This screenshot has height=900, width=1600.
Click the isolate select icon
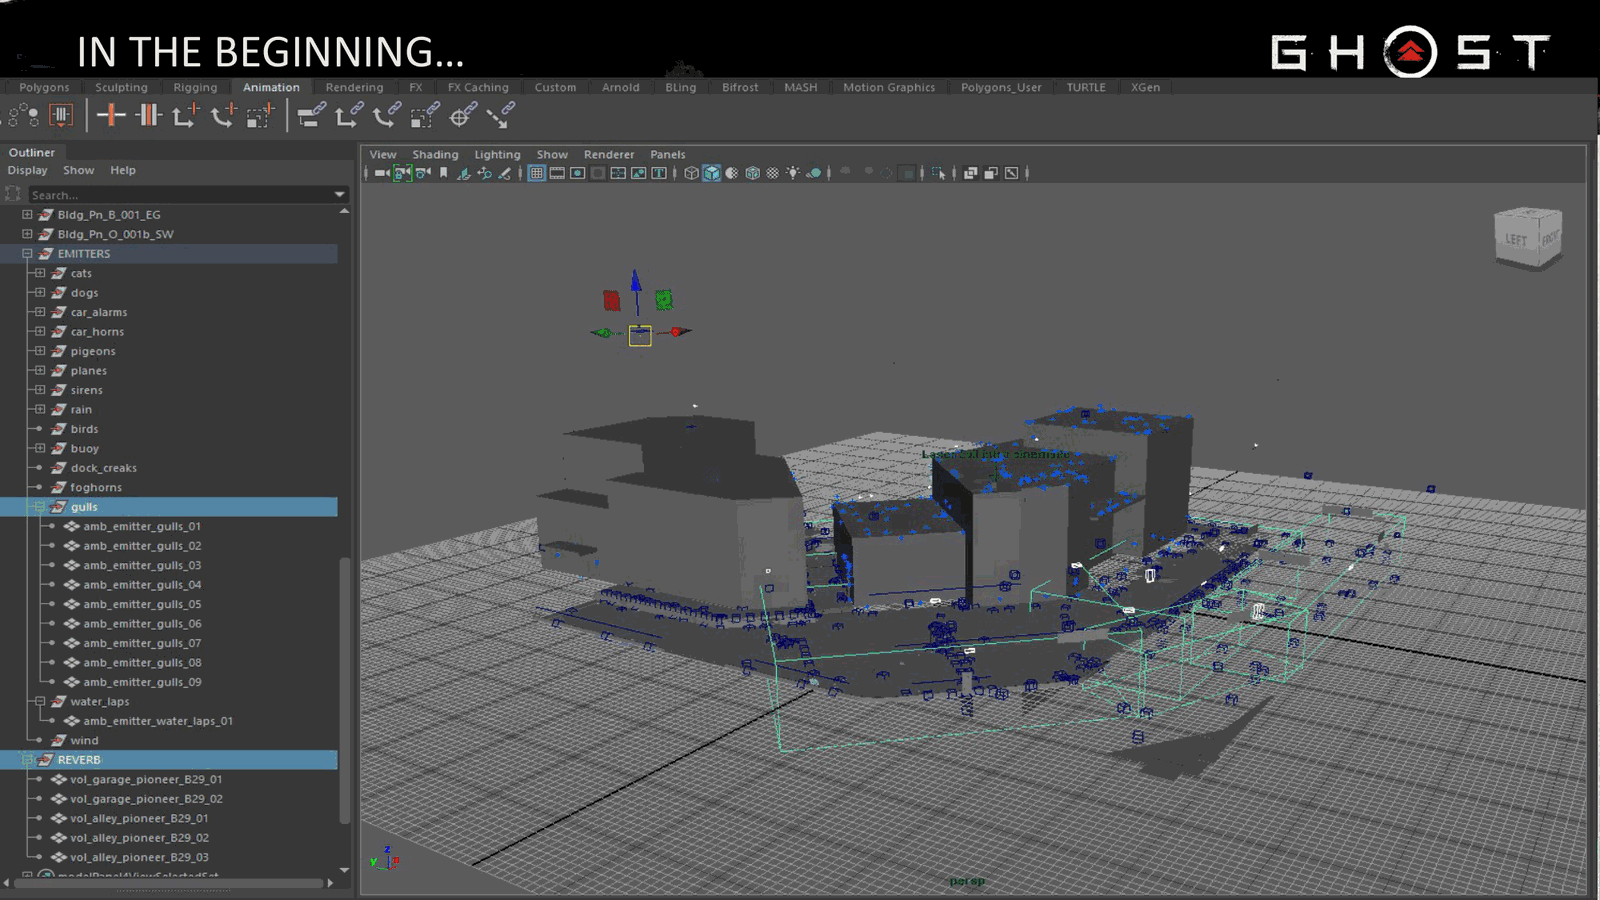coord(938,173)
